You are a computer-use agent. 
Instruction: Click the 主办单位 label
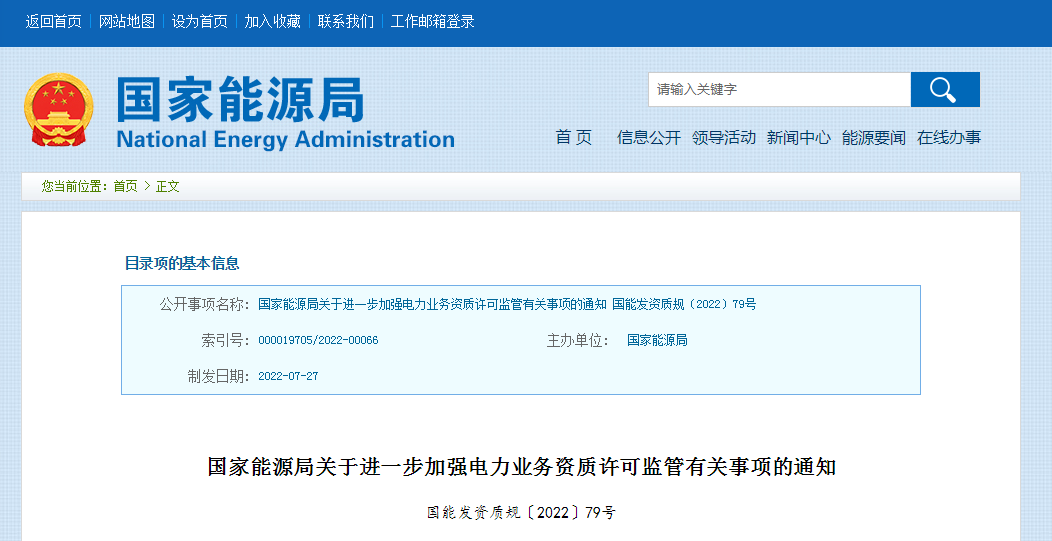coord(578,340)
